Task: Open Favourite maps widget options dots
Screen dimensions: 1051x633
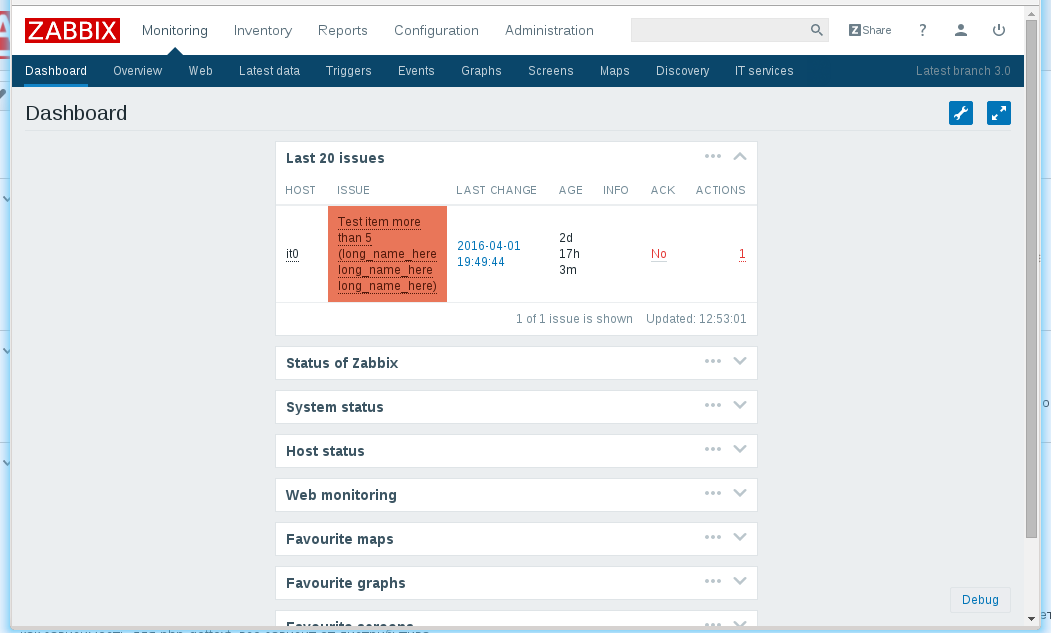Action: click(713, 537)
